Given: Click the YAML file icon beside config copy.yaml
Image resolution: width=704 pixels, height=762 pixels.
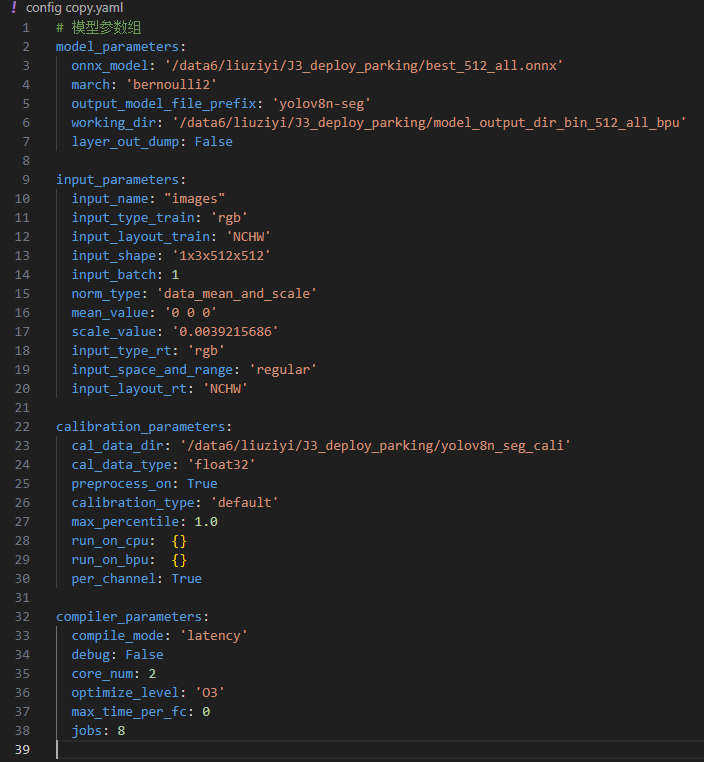Looking at the screenshot, I should 14,8.
